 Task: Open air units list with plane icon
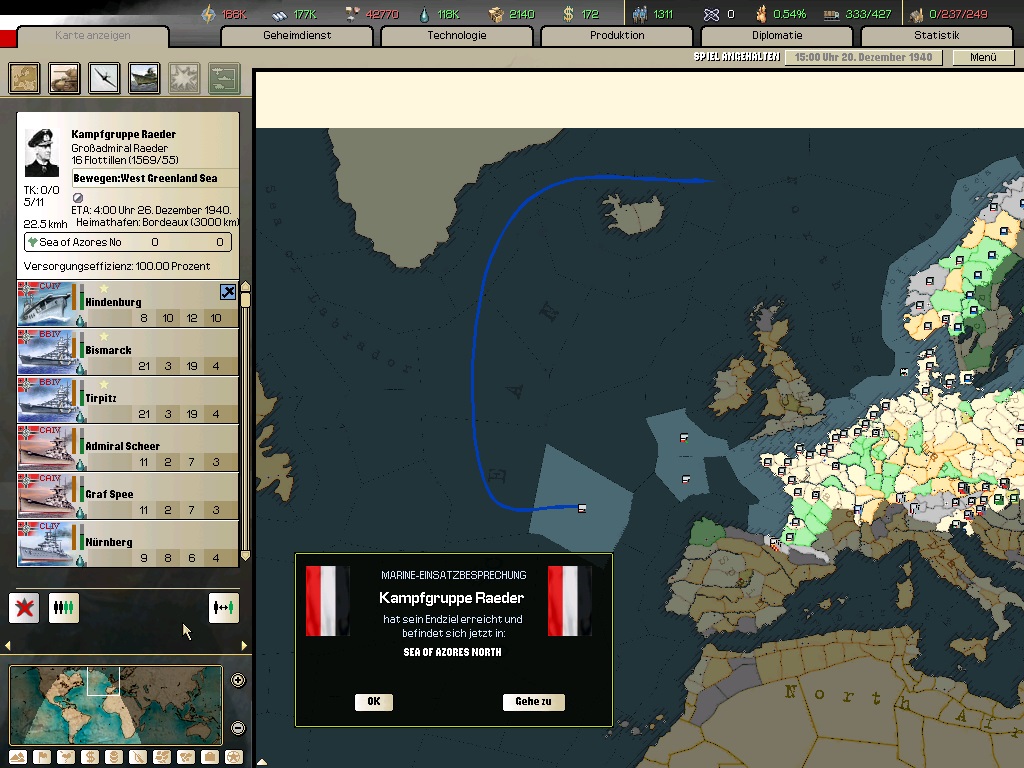click(104, 78)
